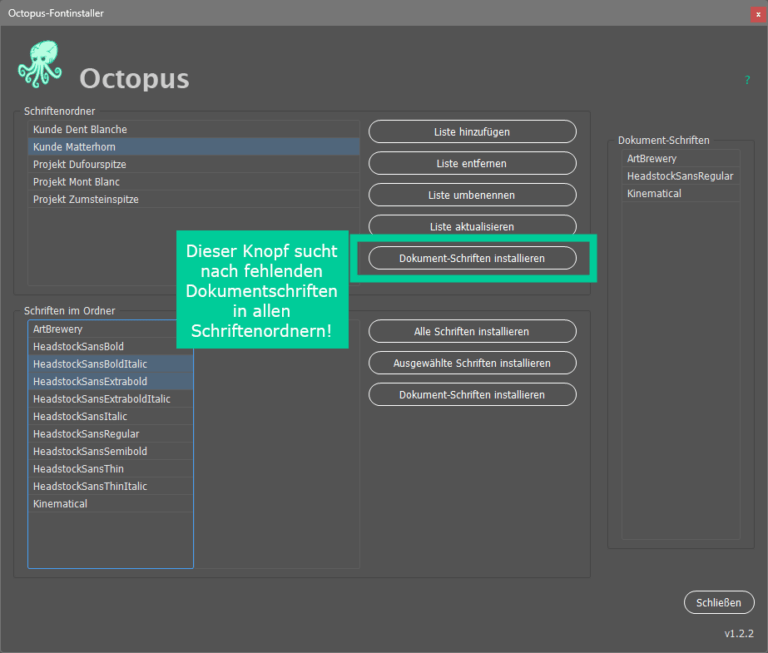The image size is (768, 653).
Task: Click Ausgewählte Schriften installieren
Action: (x=472, y=363)
